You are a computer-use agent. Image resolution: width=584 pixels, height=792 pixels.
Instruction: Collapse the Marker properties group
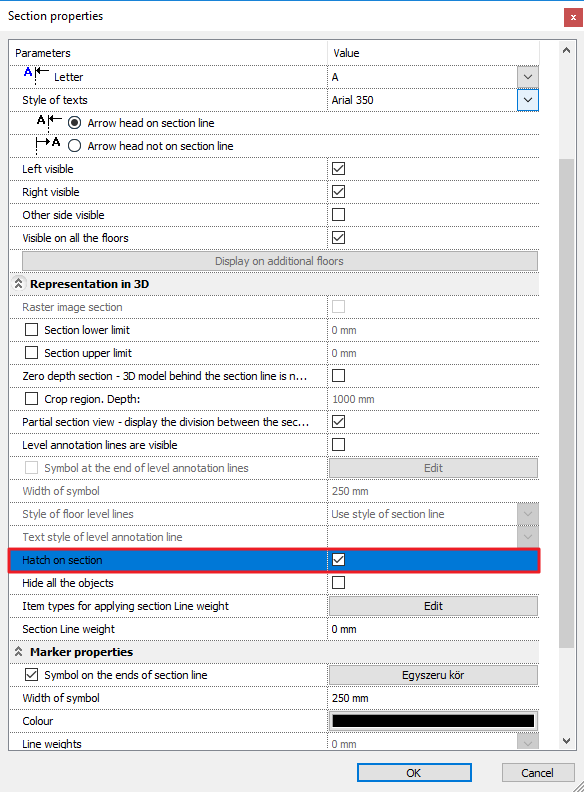[x=19, y=652]
